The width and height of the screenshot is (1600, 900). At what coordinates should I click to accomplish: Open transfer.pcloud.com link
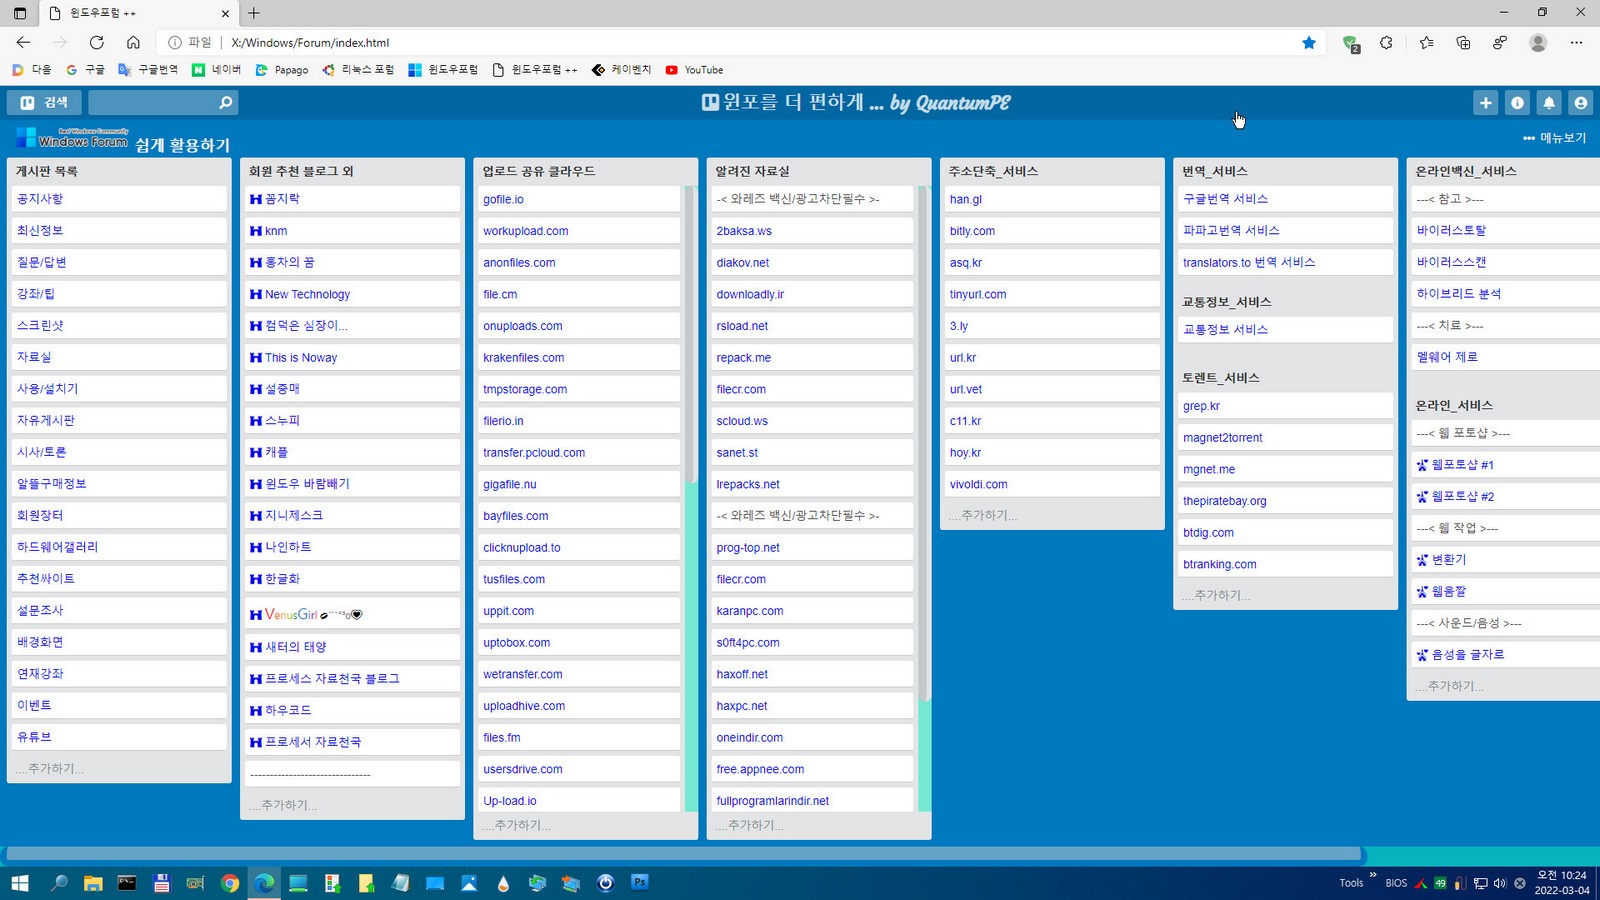pos(580,452)
